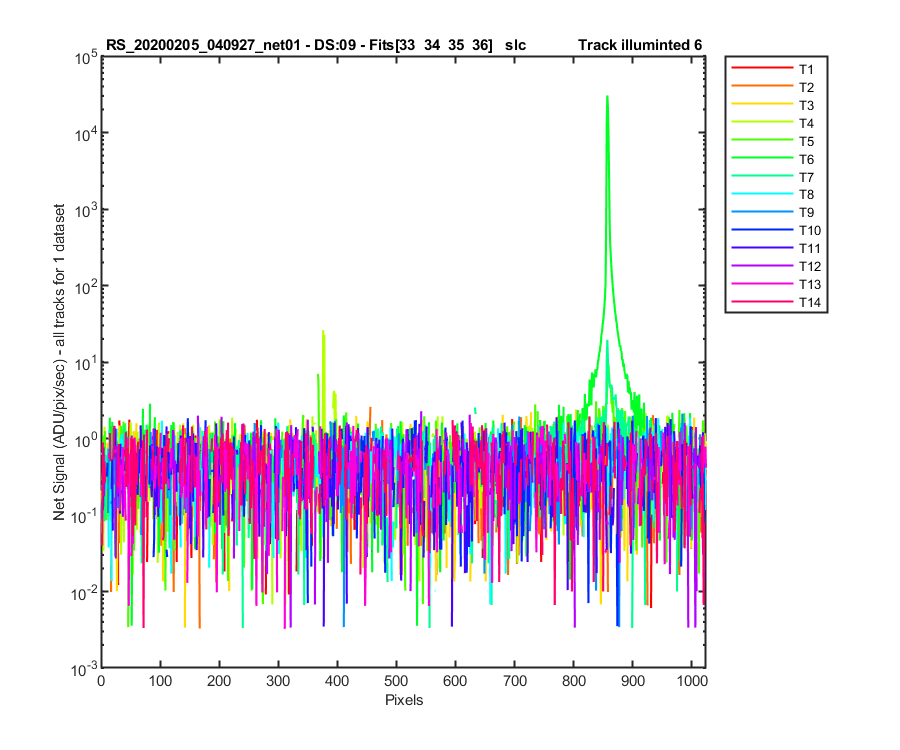Screen dimensions: 900x750
Task: Select the 'Net Signal' y-axis label
Action: [59, 362]
